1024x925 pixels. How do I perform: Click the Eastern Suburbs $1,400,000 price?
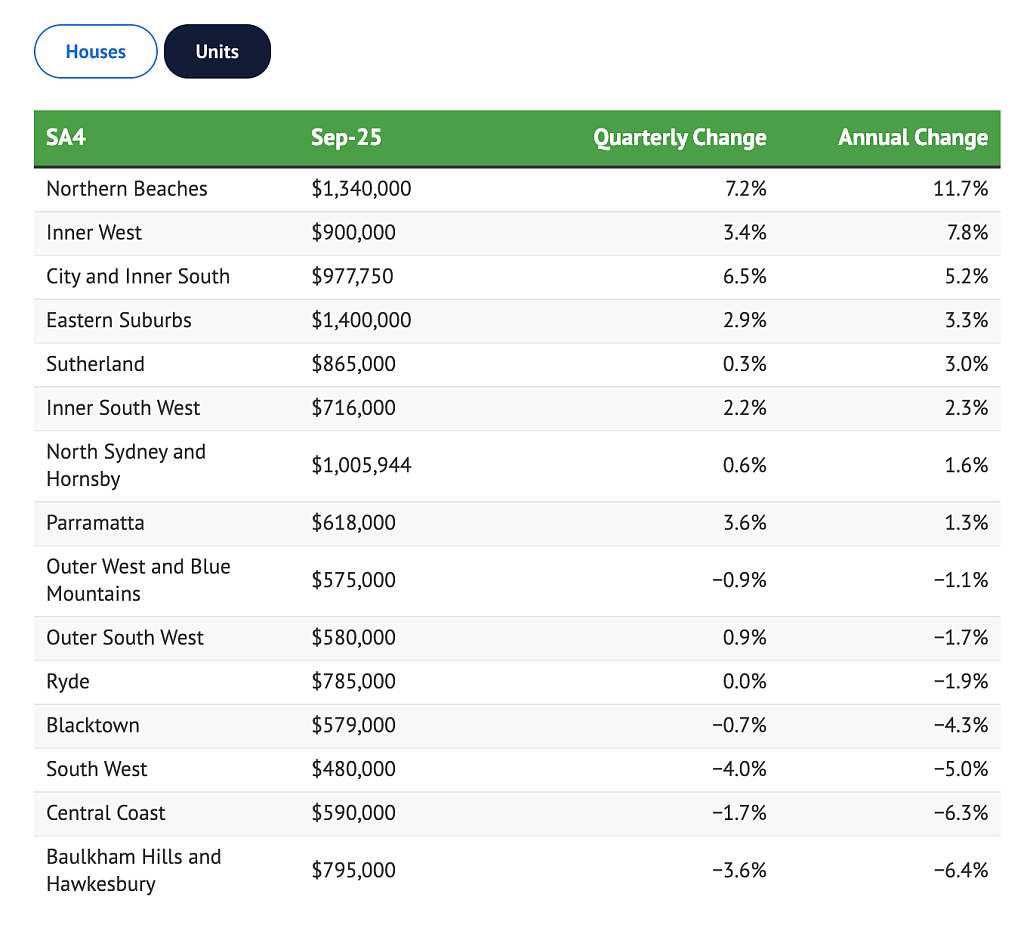coord(361,320)
